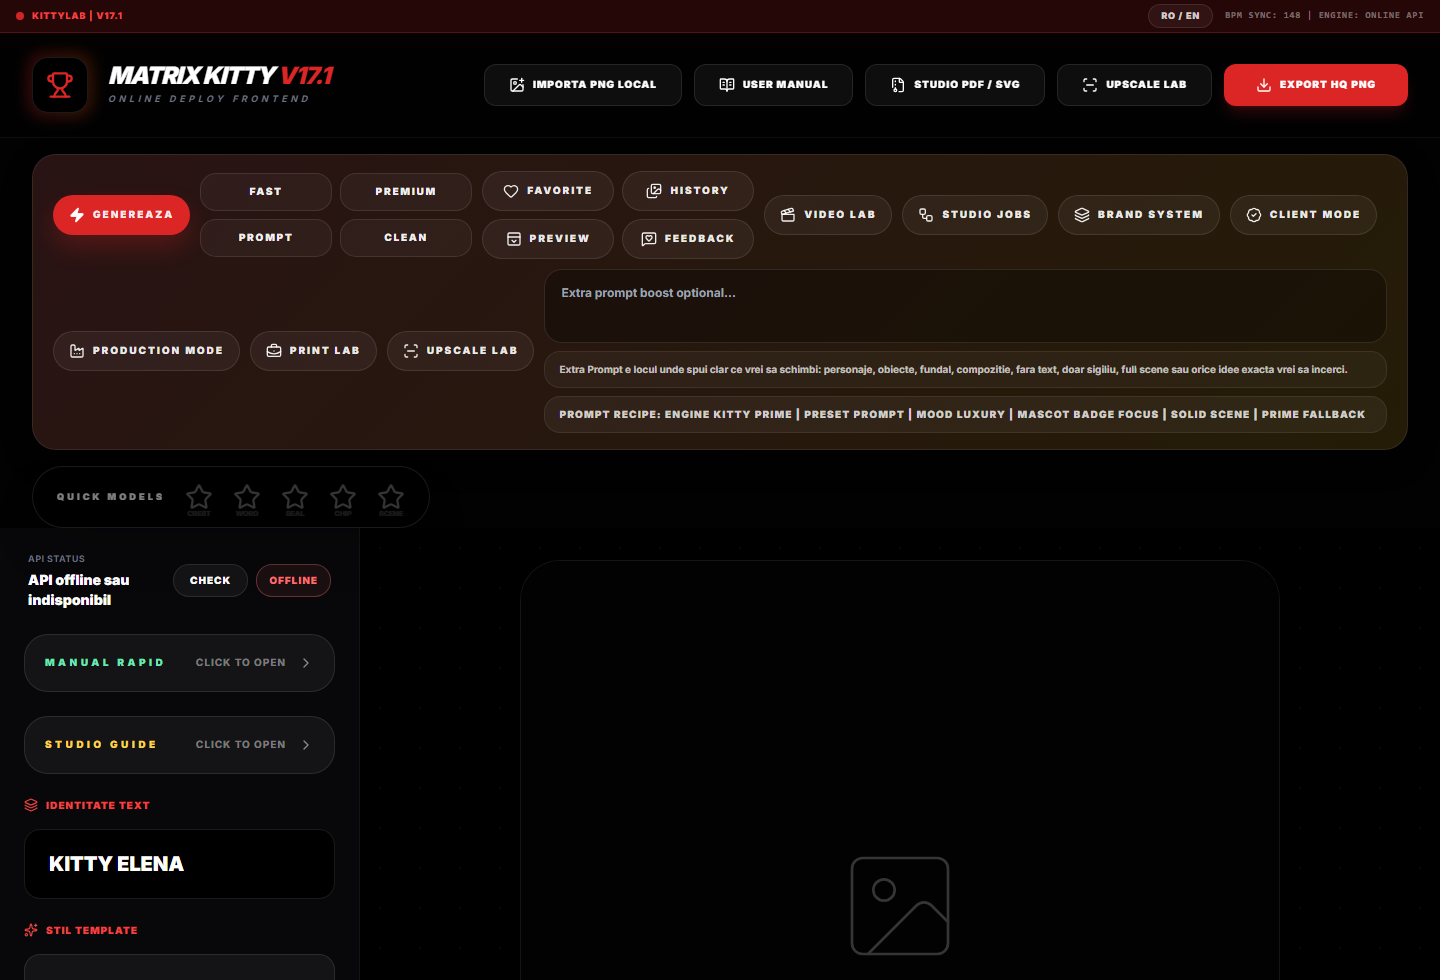Edit the KITTY ELENA identity text field
The image size is (1440, 980).
179,864
